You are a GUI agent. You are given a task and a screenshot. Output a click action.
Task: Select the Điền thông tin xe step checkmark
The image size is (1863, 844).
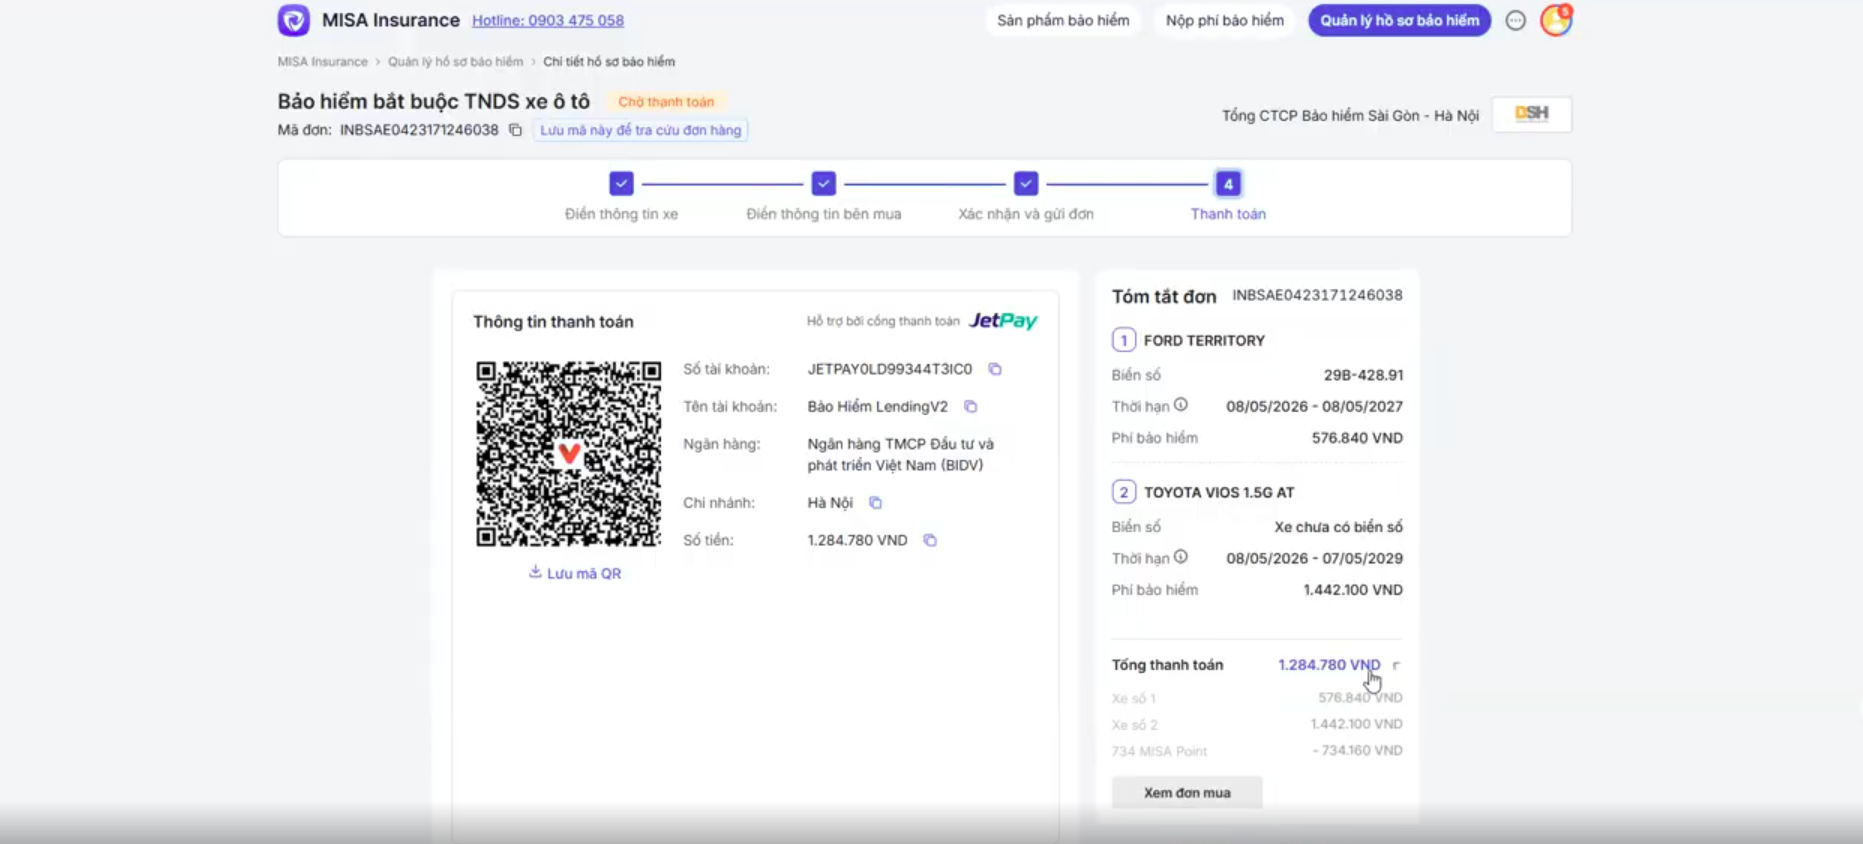pos(621,184)
